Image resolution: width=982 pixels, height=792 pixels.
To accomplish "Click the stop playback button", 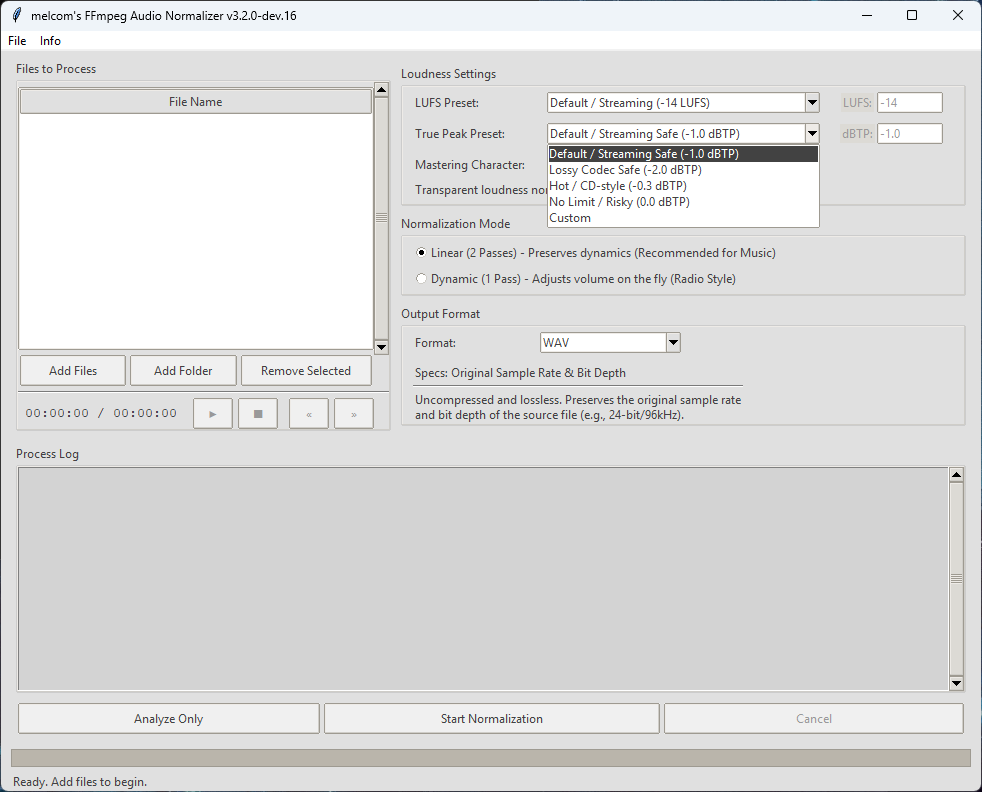I will pyautogui.click(x=258, y=414).
